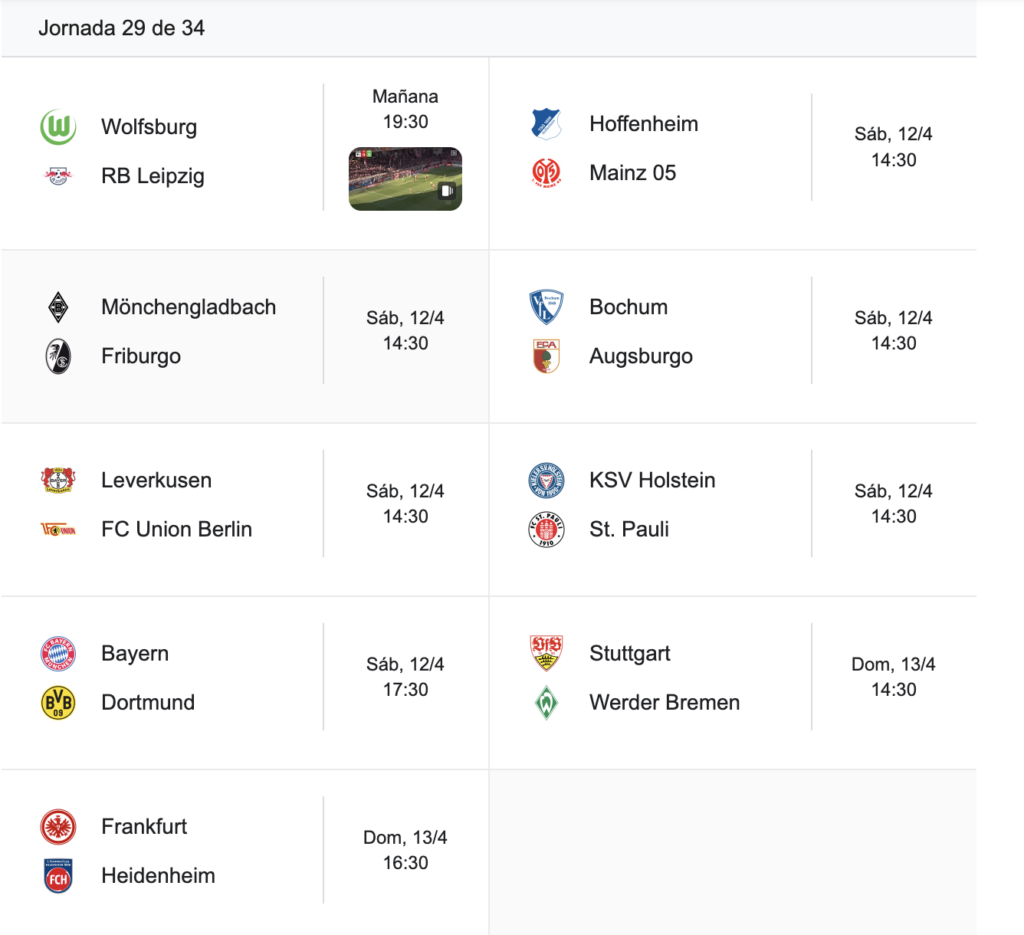
Task: Click the Dortmund BVB badge
Action: point(58,703)
